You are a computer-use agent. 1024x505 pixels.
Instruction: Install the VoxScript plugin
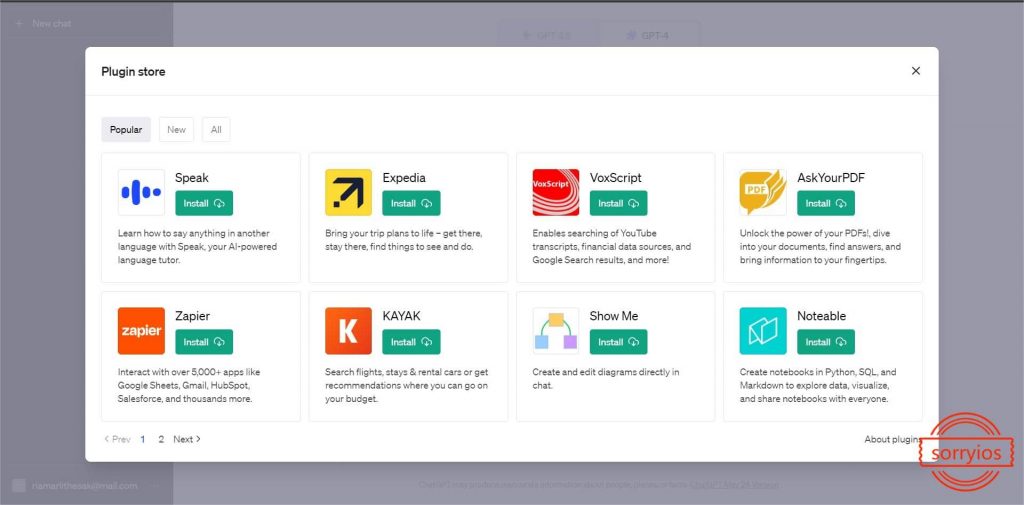click(x=618, y=203)
